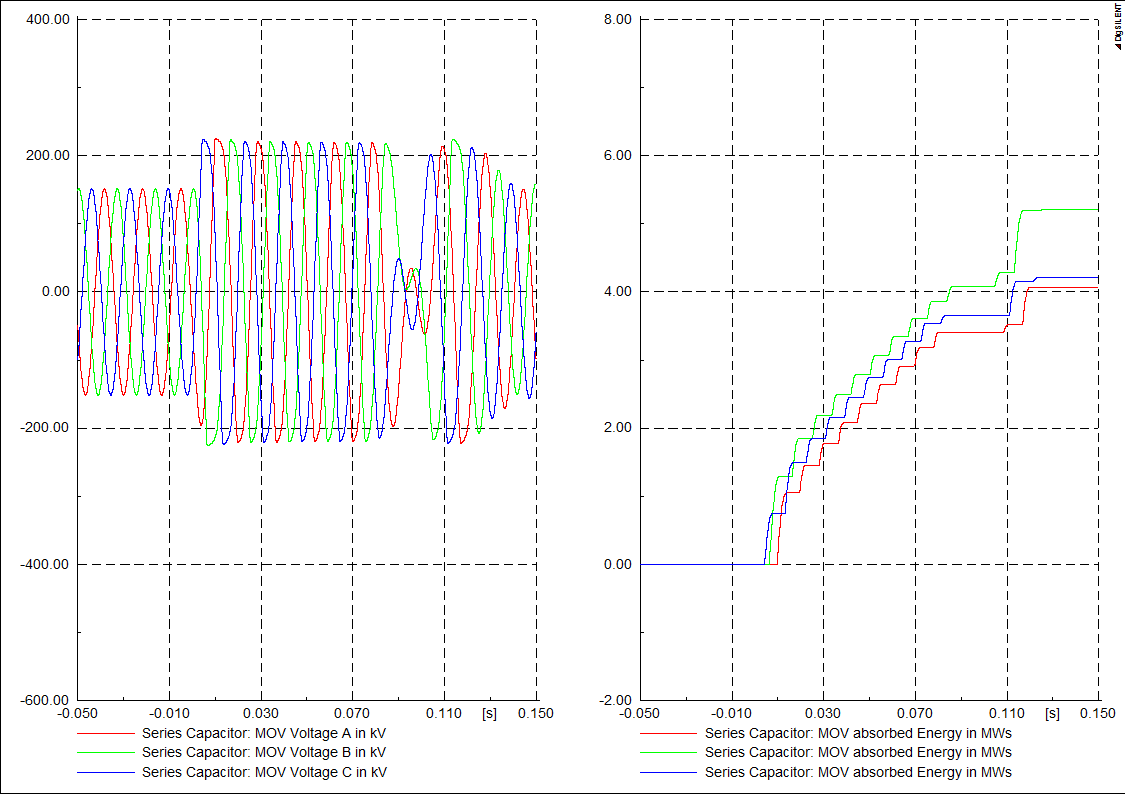
Task: Click the -600.00 y-axis label on voltage plot
Action: [46, 700]
